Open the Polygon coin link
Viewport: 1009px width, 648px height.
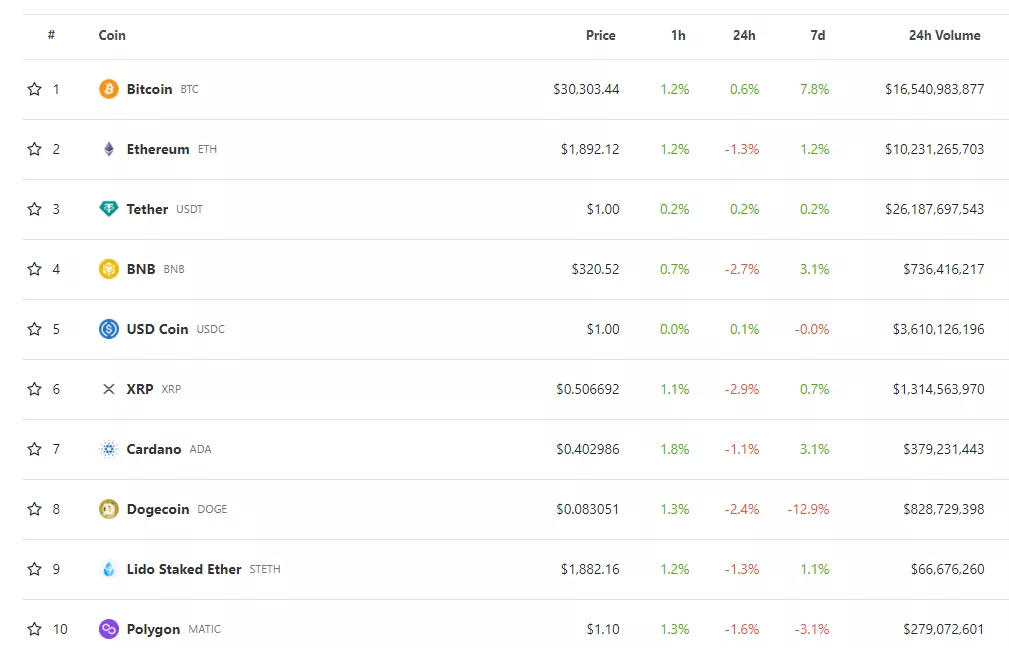[x=153, y=629]
